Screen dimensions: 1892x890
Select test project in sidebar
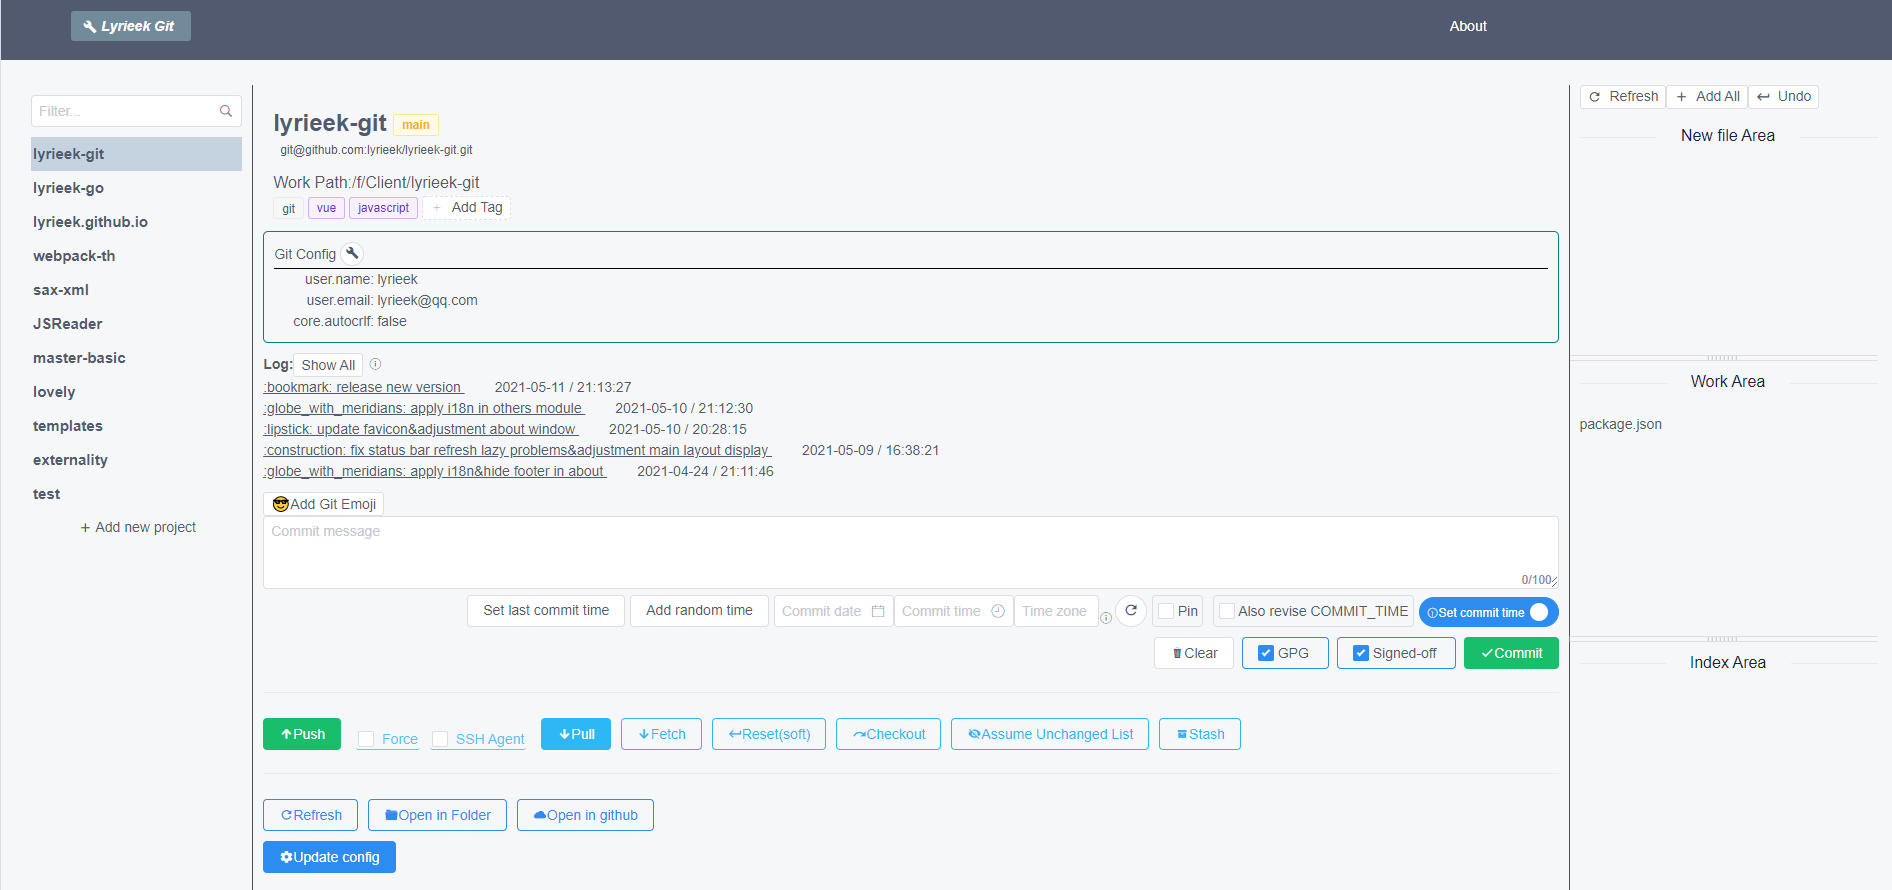[x=136, y=494]
